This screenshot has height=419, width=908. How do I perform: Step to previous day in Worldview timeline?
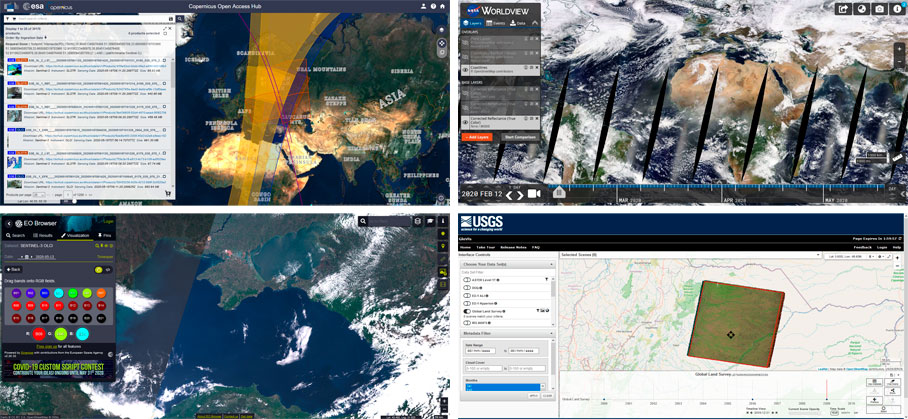click(x=509, y=195)
